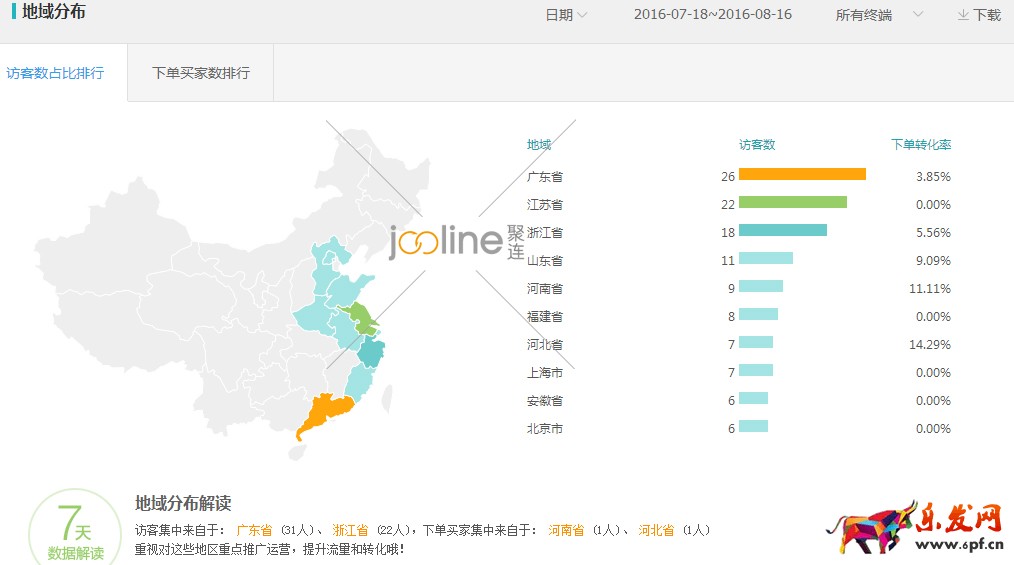Click the orange 广东省 visitor bar
Screen dimensions: 1014x565
tap(802, 175)
